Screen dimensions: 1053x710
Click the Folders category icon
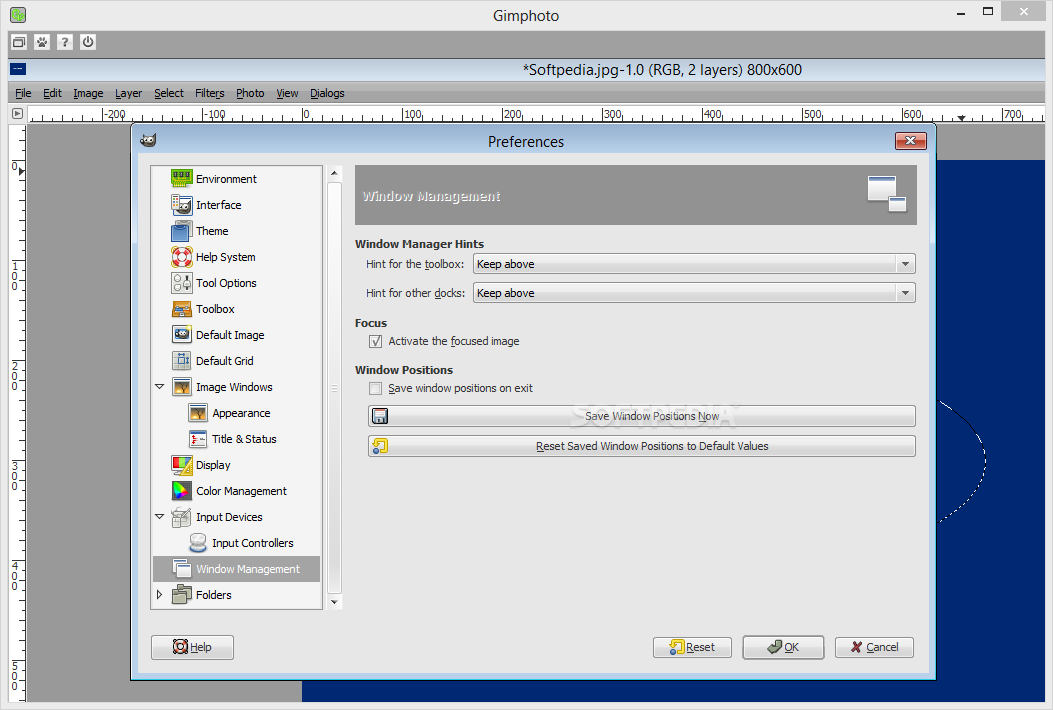coord(182,594)
